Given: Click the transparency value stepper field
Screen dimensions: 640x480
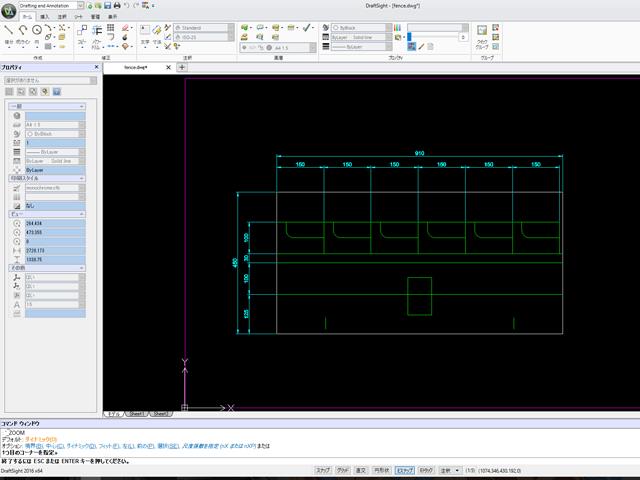Looking at the screenshot, I should (x=463, y=37).
